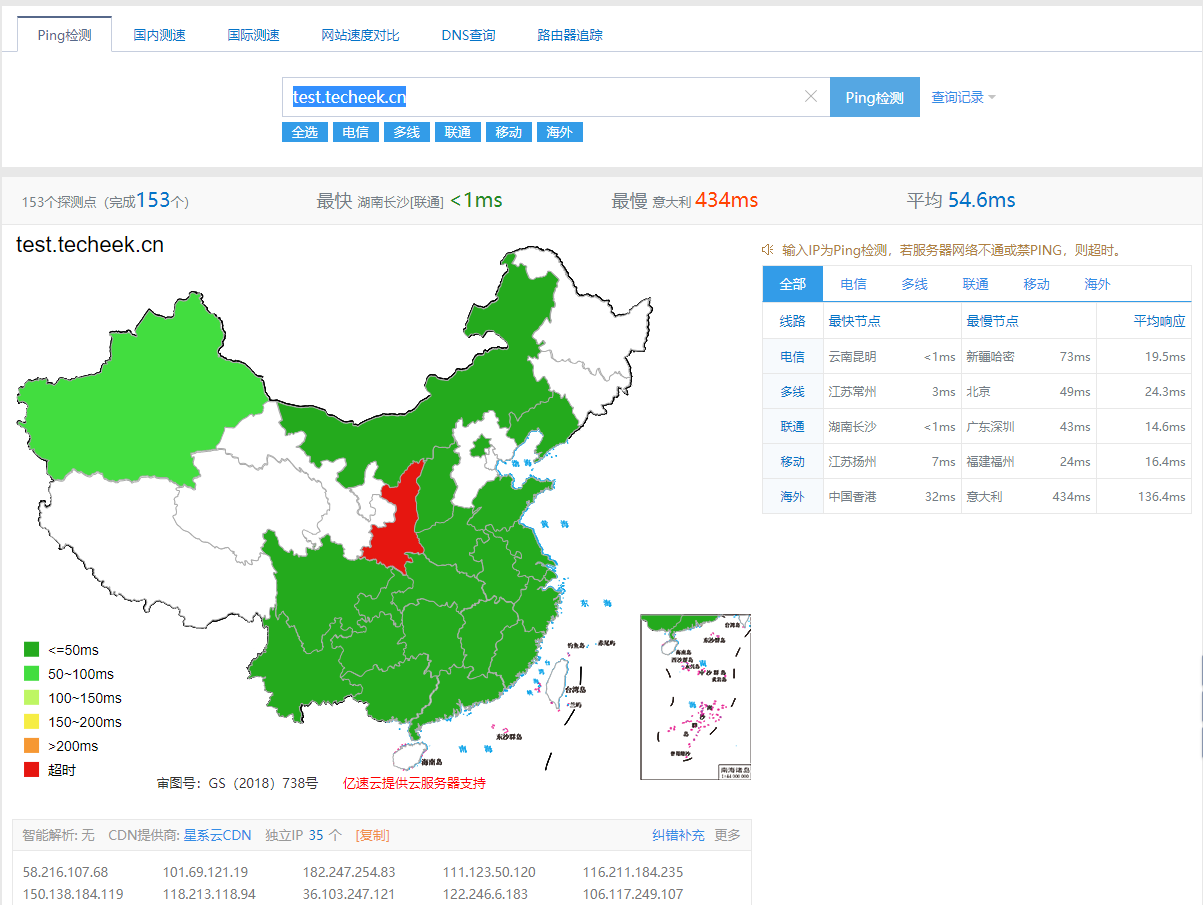The width and height of the screenshot is (1203, 905).
Task: Open the 查询记录 dropdown
Action: pos(963,97)
